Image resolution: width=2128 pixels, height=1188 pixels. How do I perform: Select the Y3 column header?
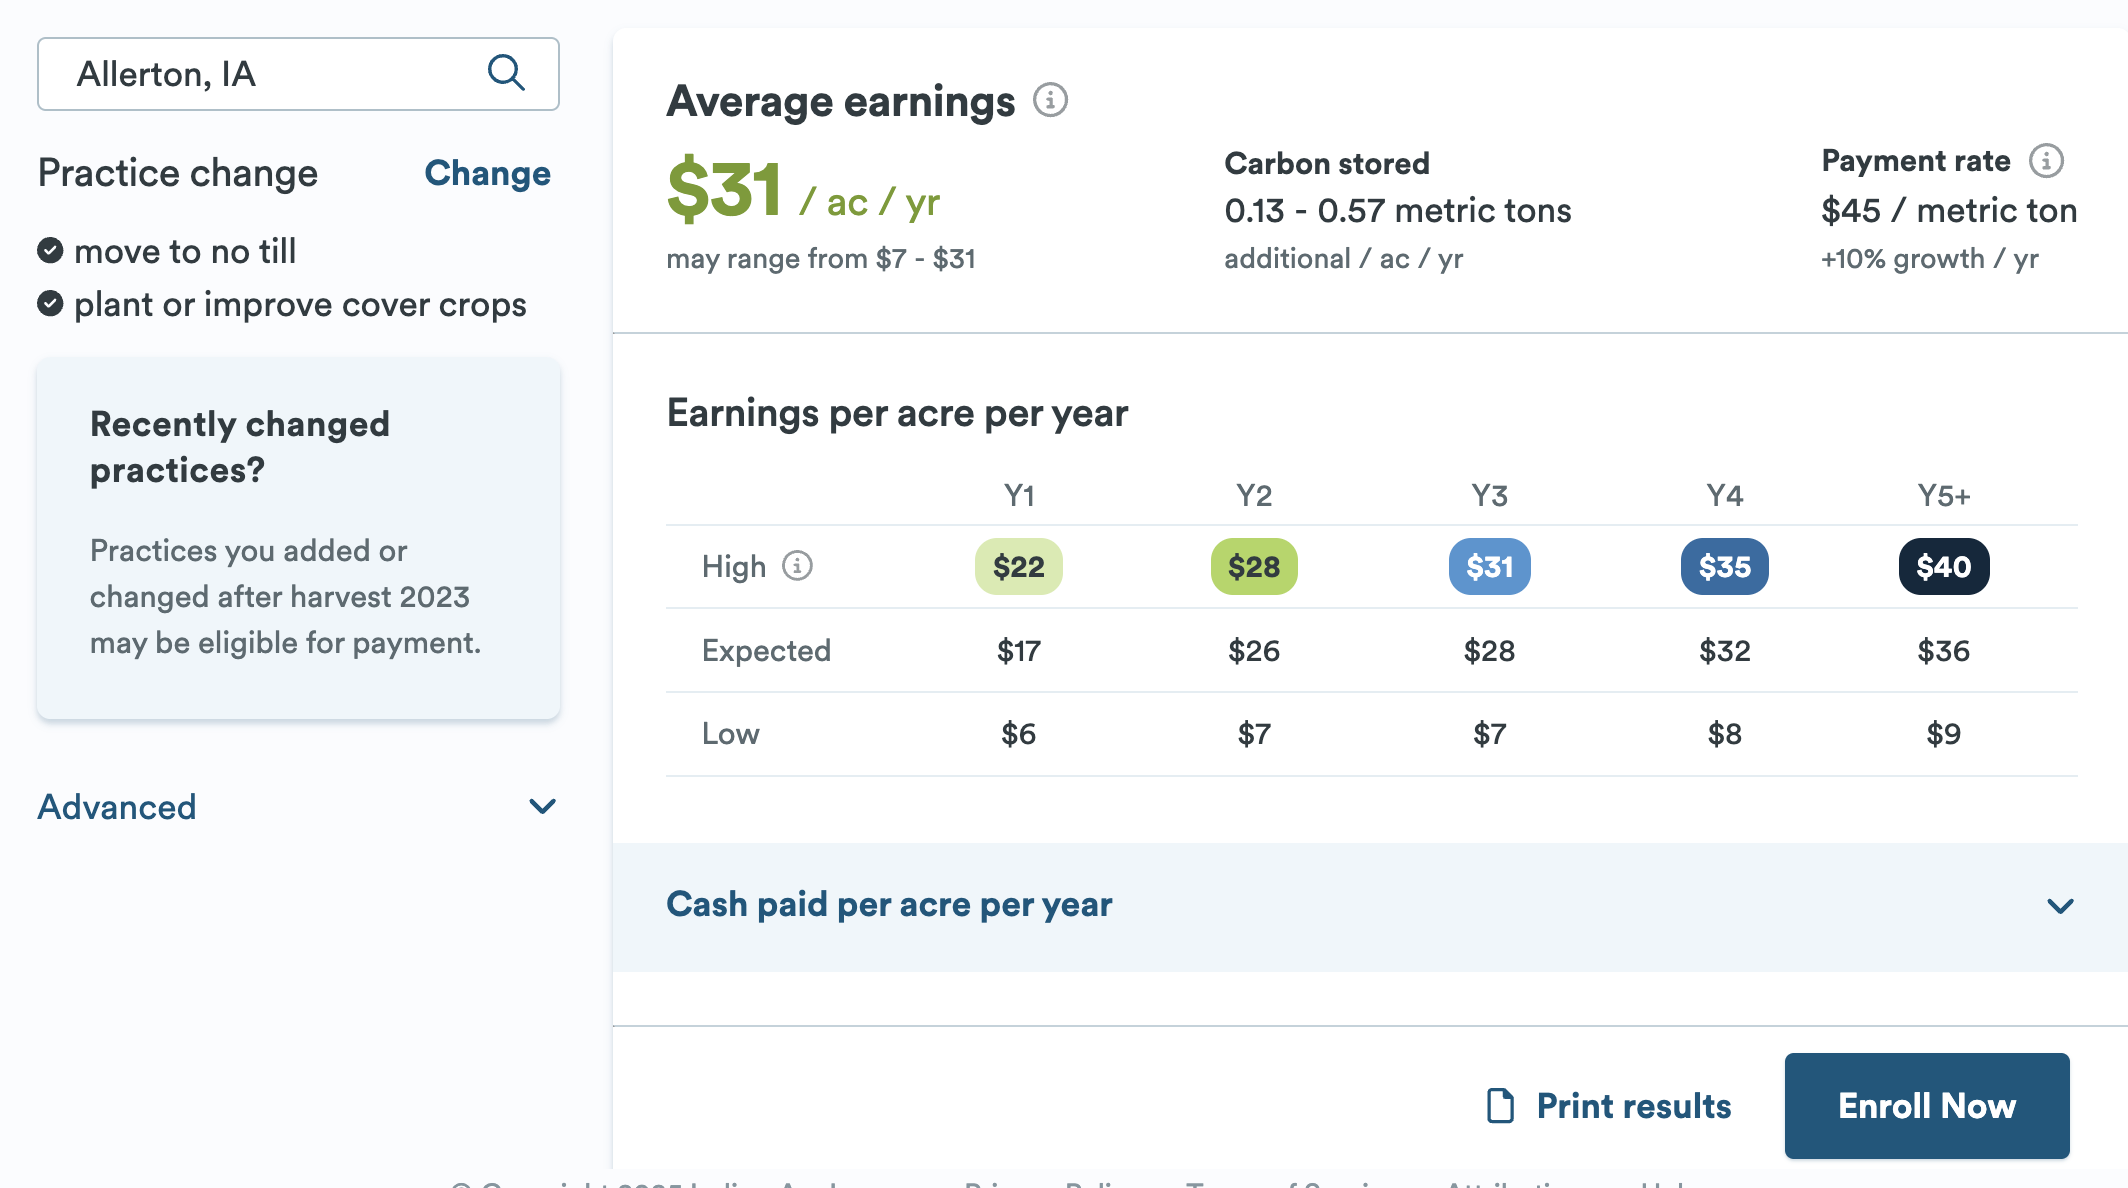coord(1489,494)
